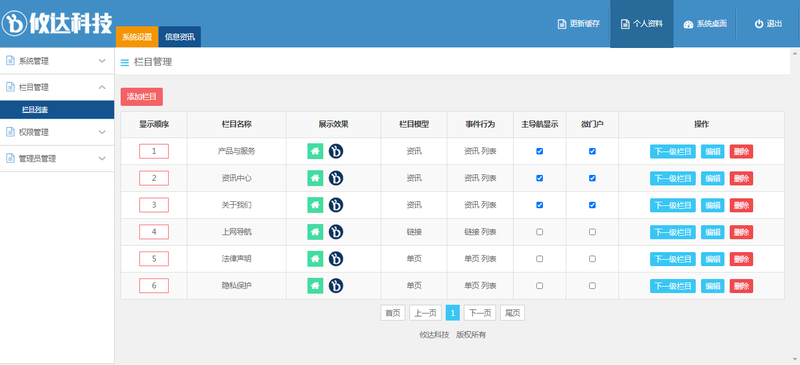800x365 pixels.
Task: Click 栏目名称 column header
Action: pos(236,124)
